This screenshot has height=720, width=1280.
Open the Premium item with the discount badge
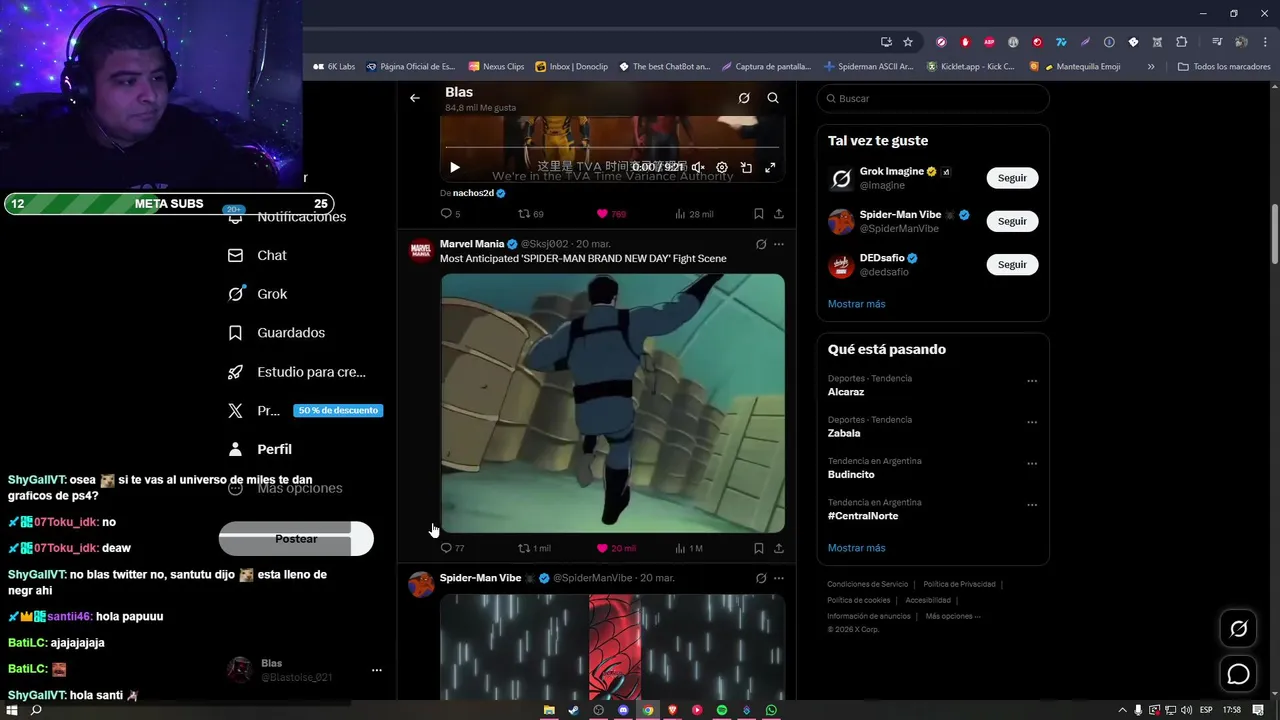(x=304, y=410)
